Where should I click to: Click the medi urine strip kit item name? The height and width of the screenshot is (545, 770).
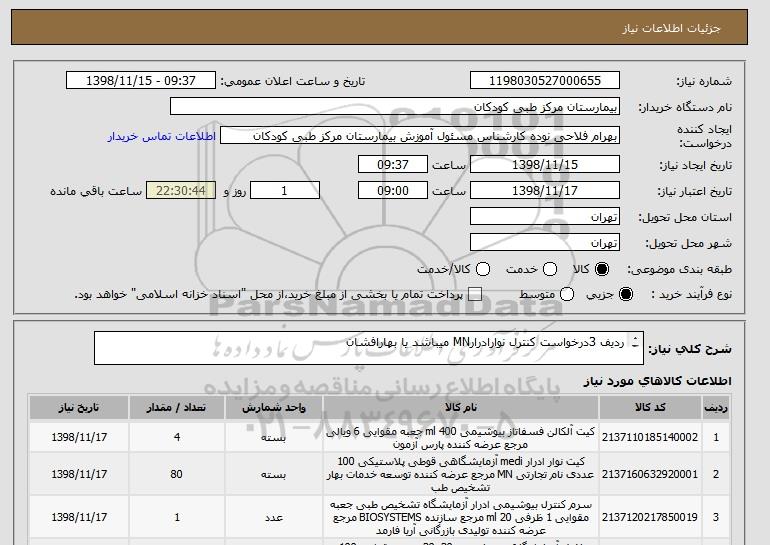click(x=461, y=474)
